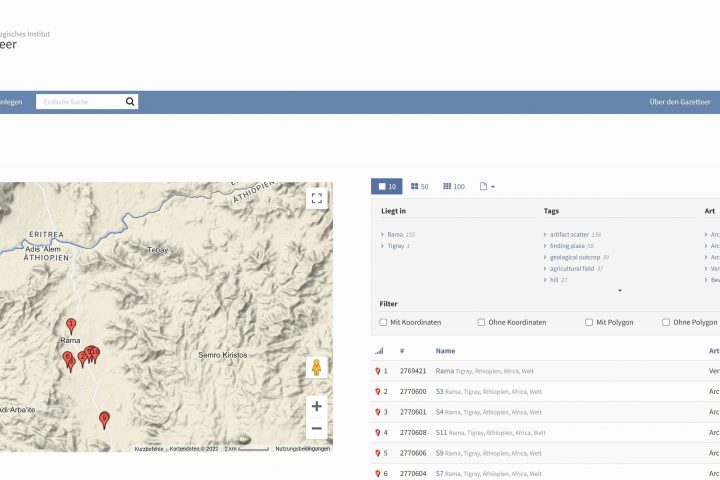Click the search magnifier icon
720x480 pixels.
pyautogui.click(x=130, y=102)
